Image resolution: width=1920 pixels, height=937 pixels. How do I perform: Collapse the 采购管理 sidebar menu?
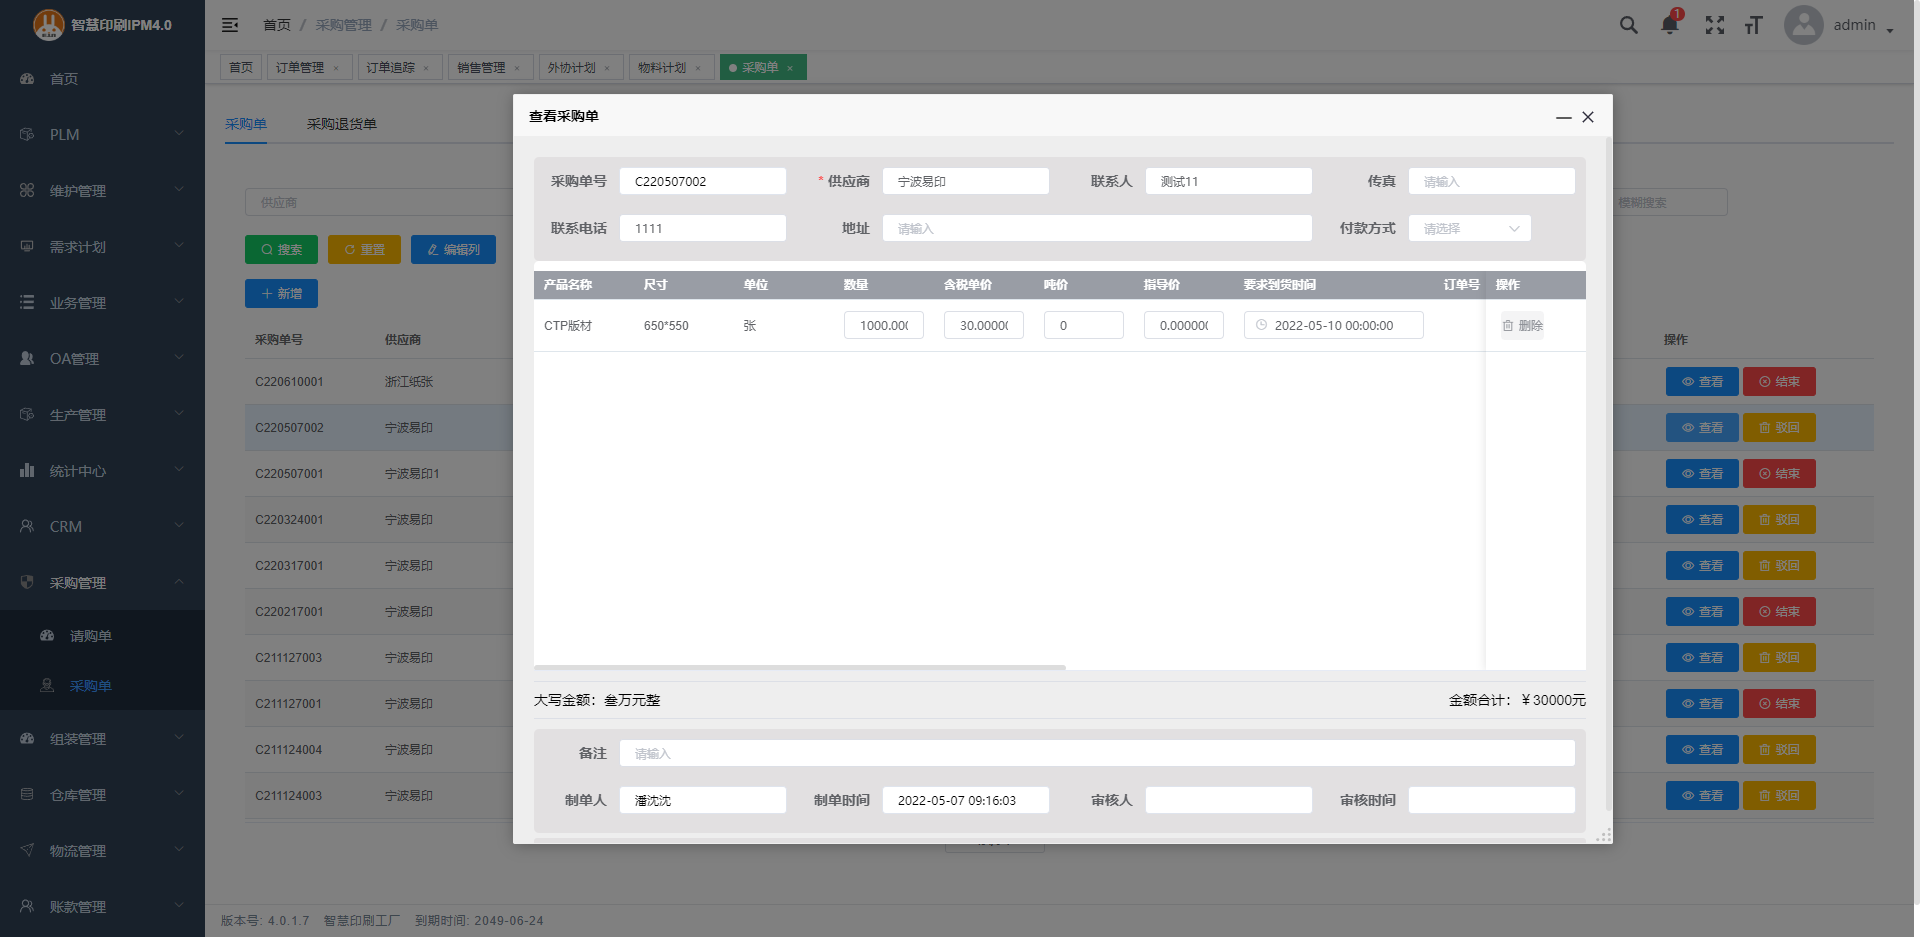coord(102,583)
